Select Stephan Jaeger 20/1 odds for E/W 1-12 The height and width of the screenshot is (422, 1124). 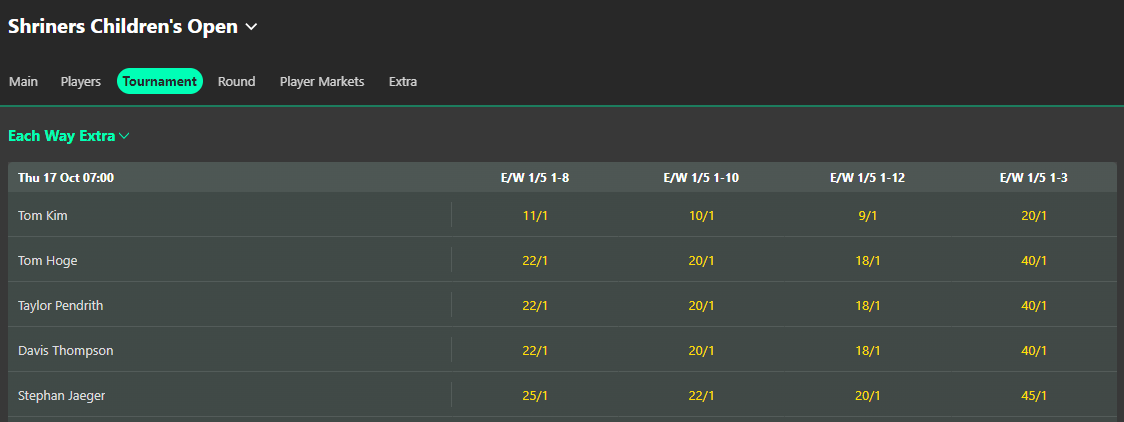(867, 395)
